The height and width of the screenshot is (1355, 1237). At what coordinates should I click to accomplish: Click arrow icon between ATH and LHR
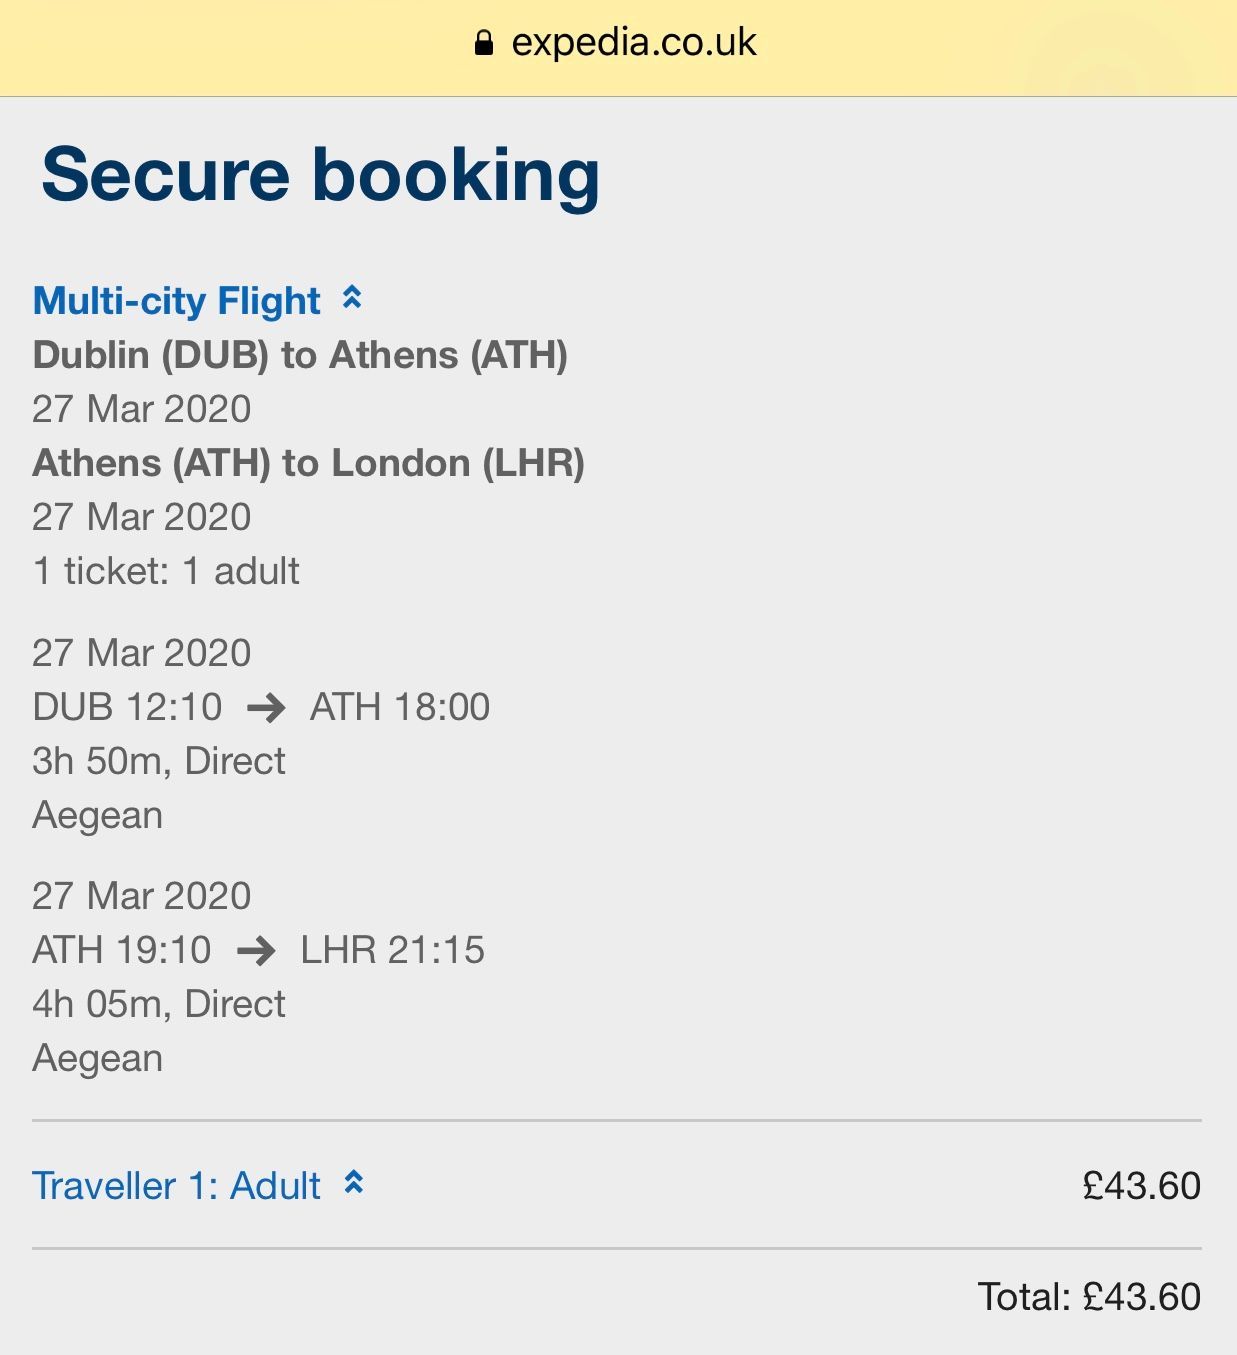[x=256, y=951]
